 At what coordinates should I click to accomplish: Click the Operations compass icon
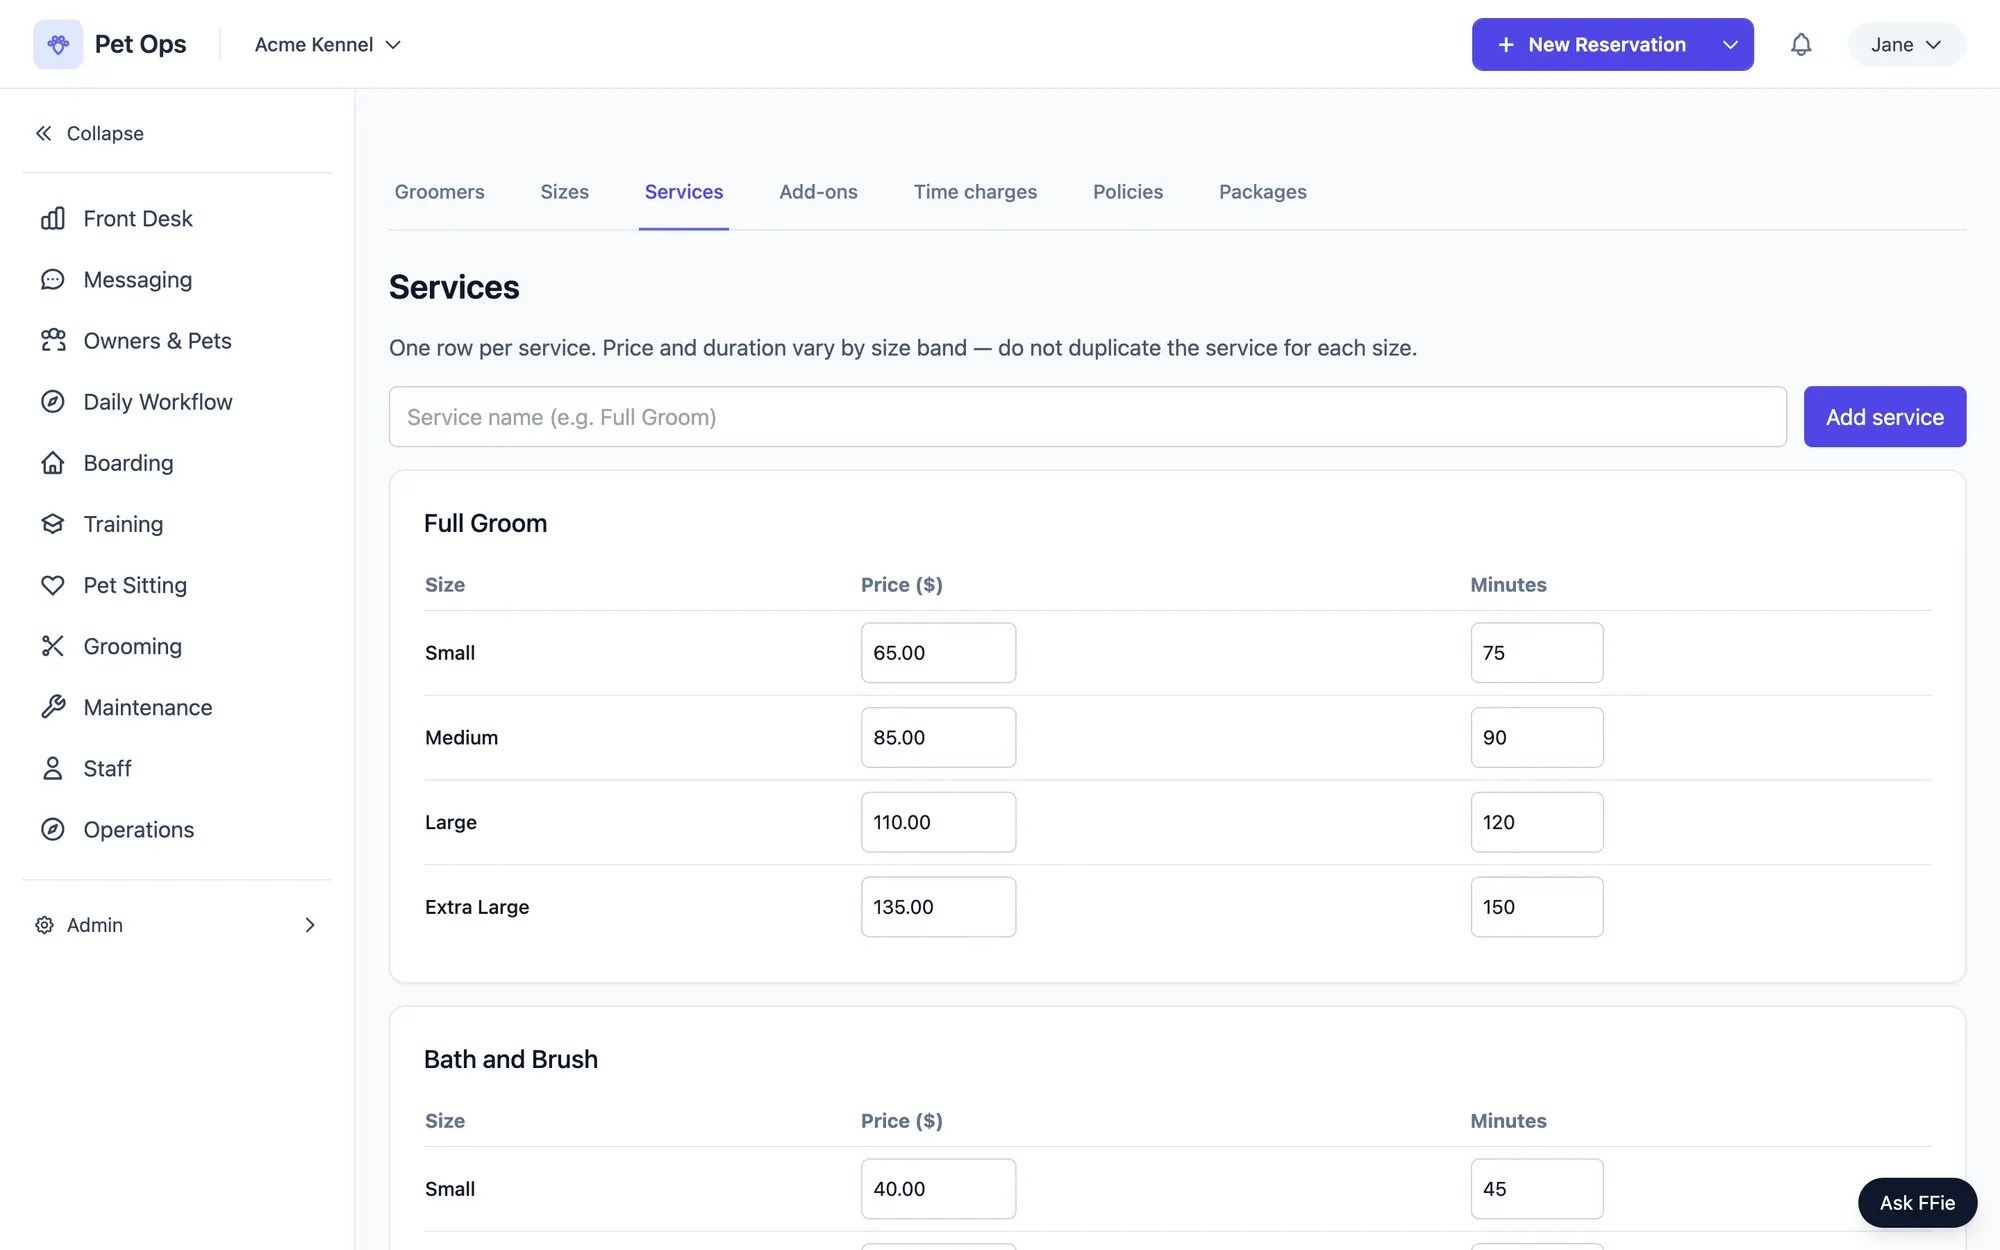point(53,828)
